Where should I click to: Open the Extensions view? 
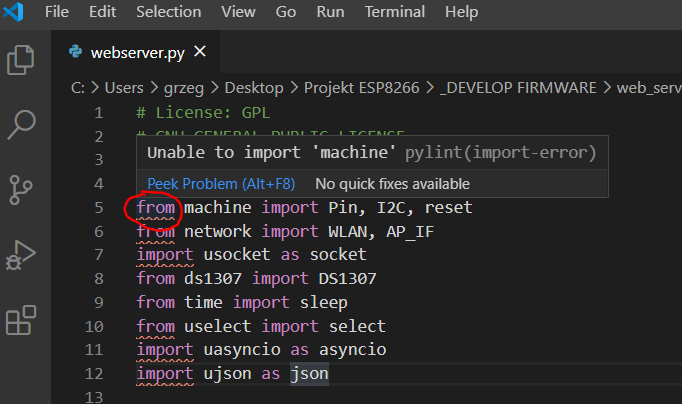click(21, 320)
